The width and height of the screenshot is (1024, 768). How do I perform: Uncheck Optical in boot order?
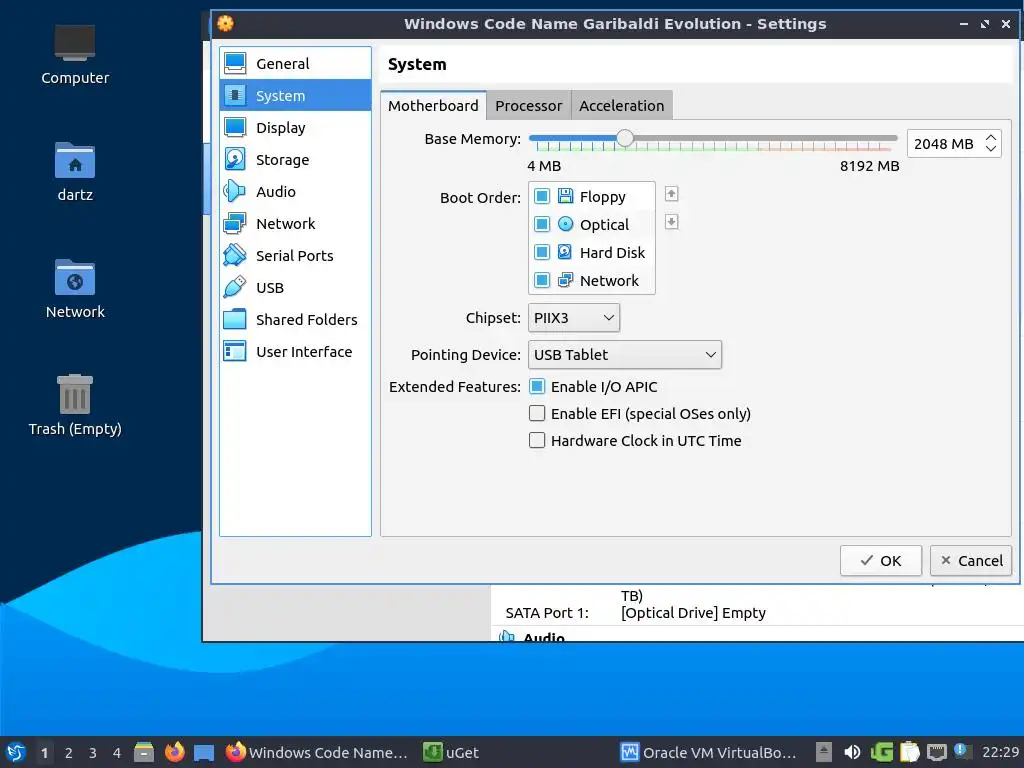click(542, 224)
